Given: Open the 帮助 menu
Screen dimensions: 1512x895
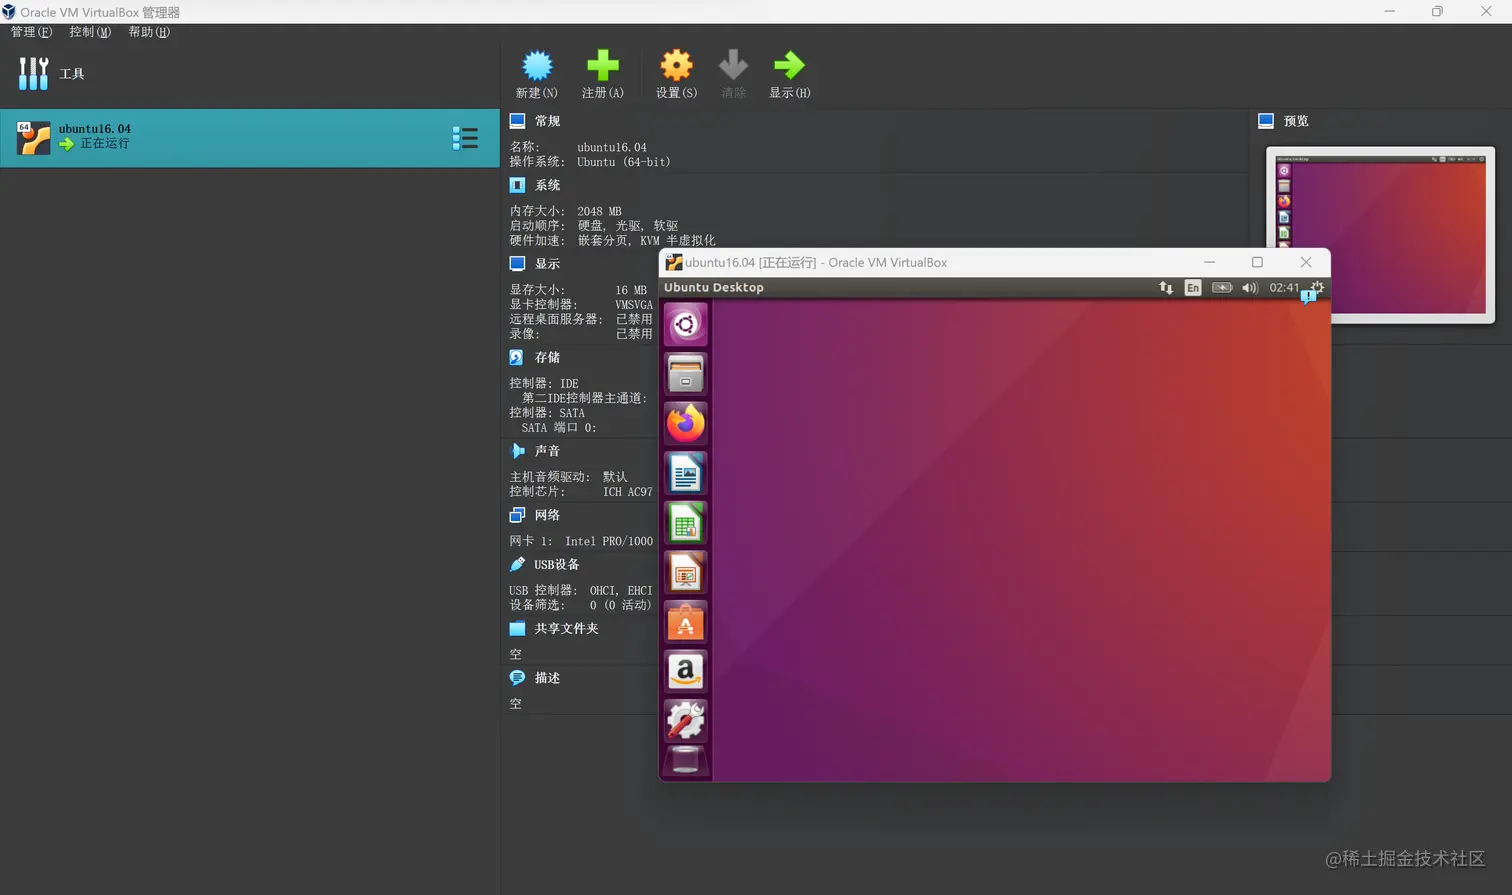Looking at the screenshot, I should [x=149, y=32].
